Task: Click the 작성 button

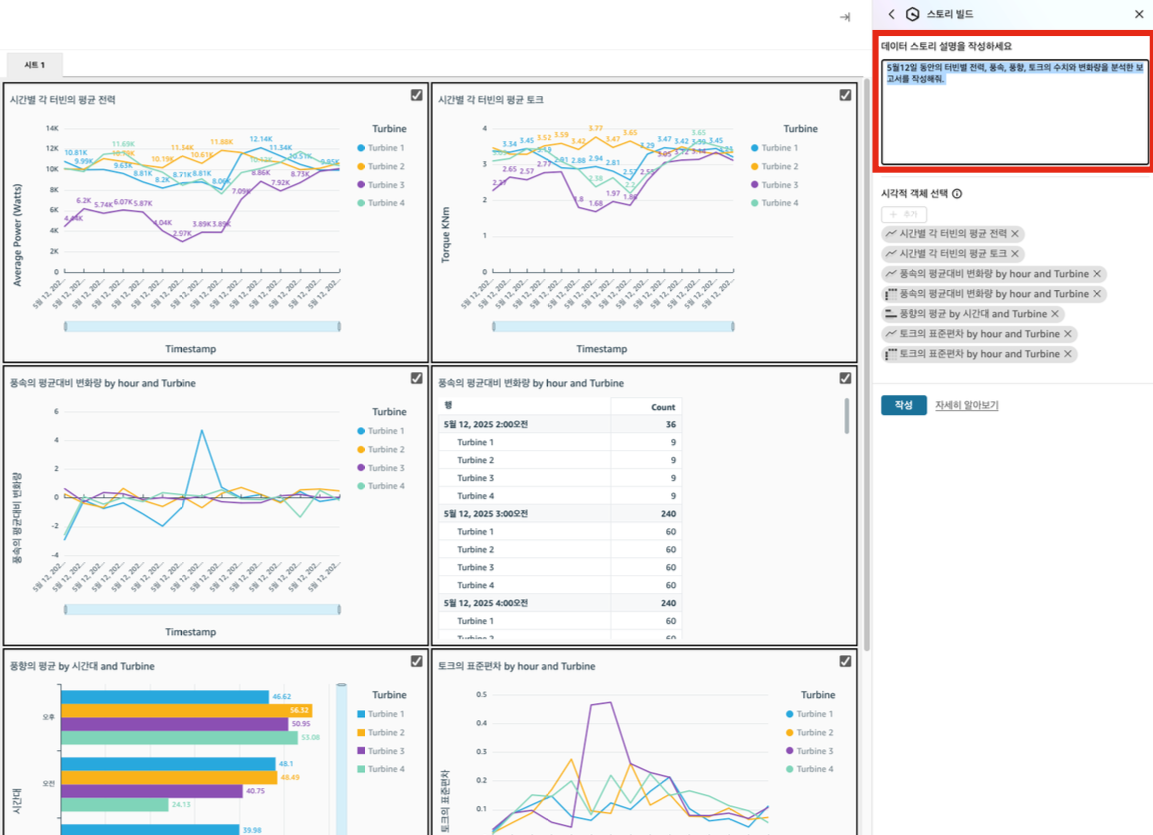Action: 904,405
